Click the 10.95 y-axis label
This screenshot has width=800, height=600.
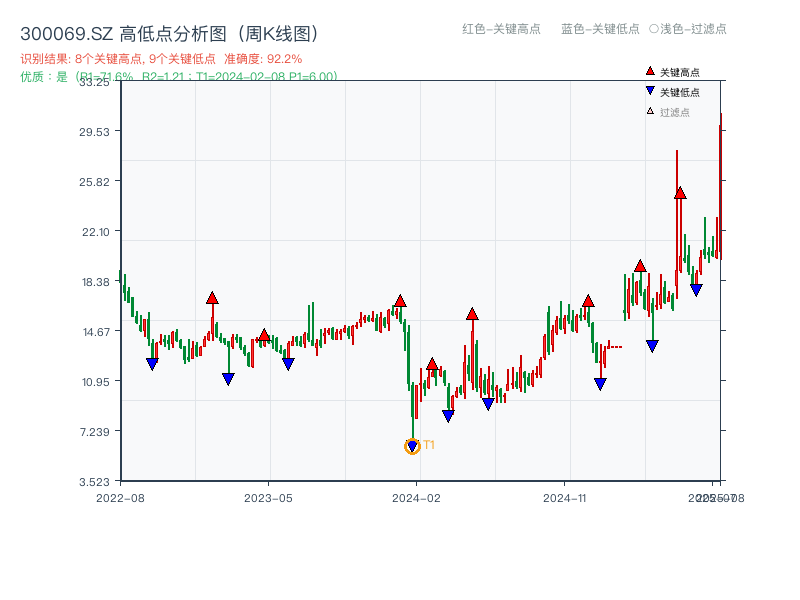tap(96, 382)
